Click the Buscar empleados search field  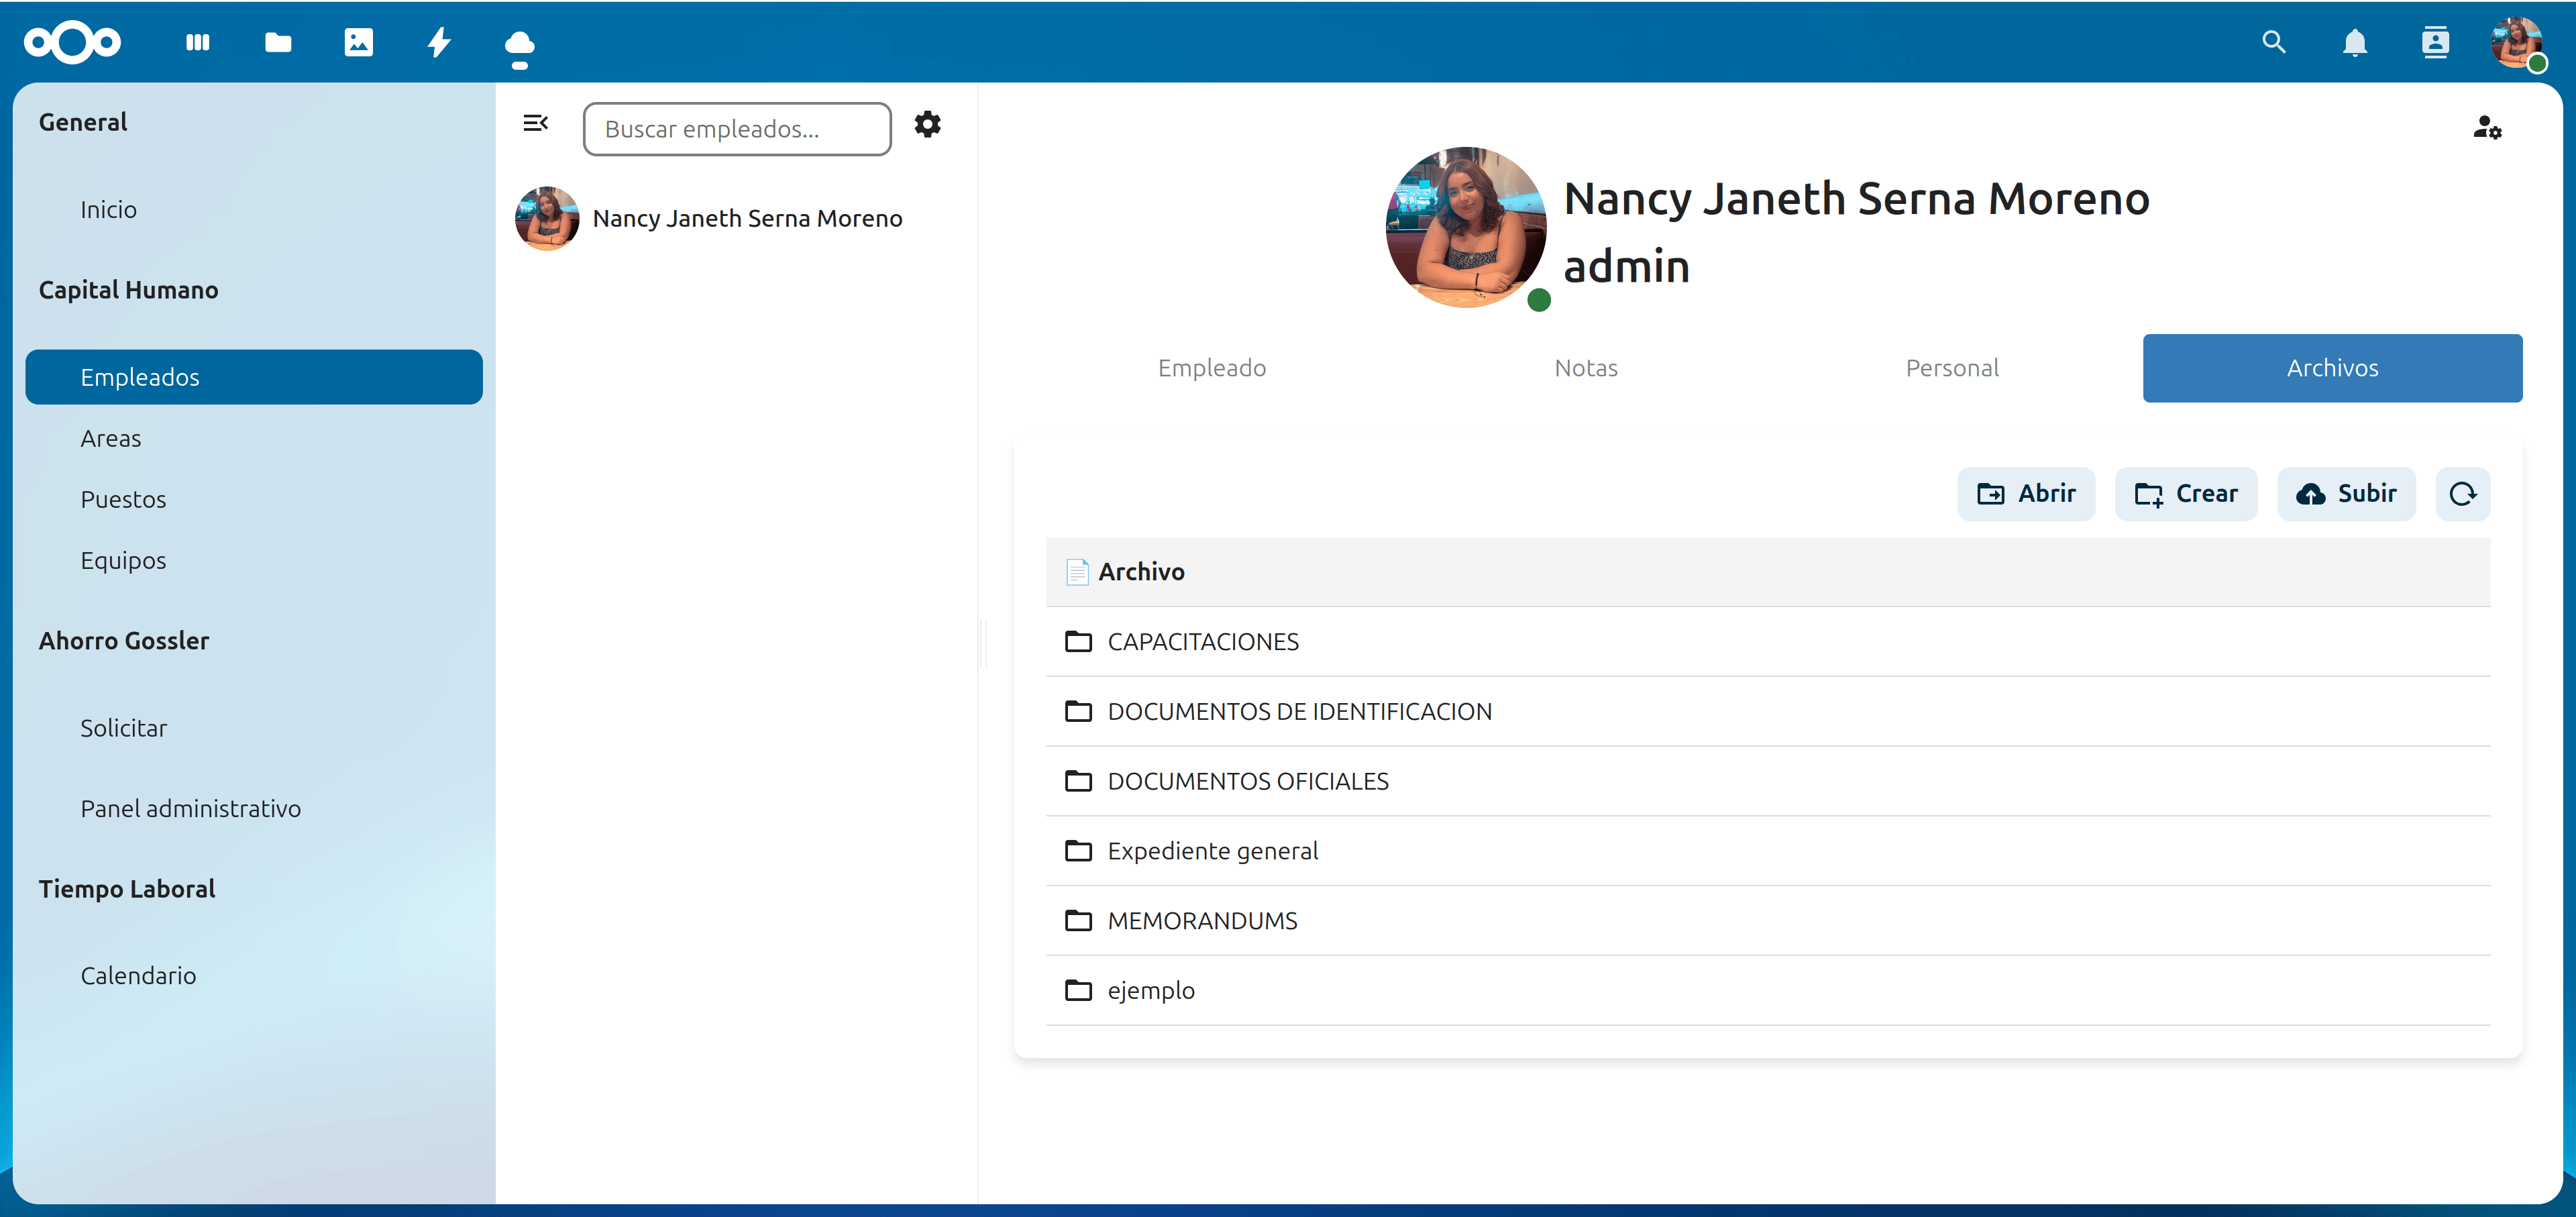tap(737, 129)
